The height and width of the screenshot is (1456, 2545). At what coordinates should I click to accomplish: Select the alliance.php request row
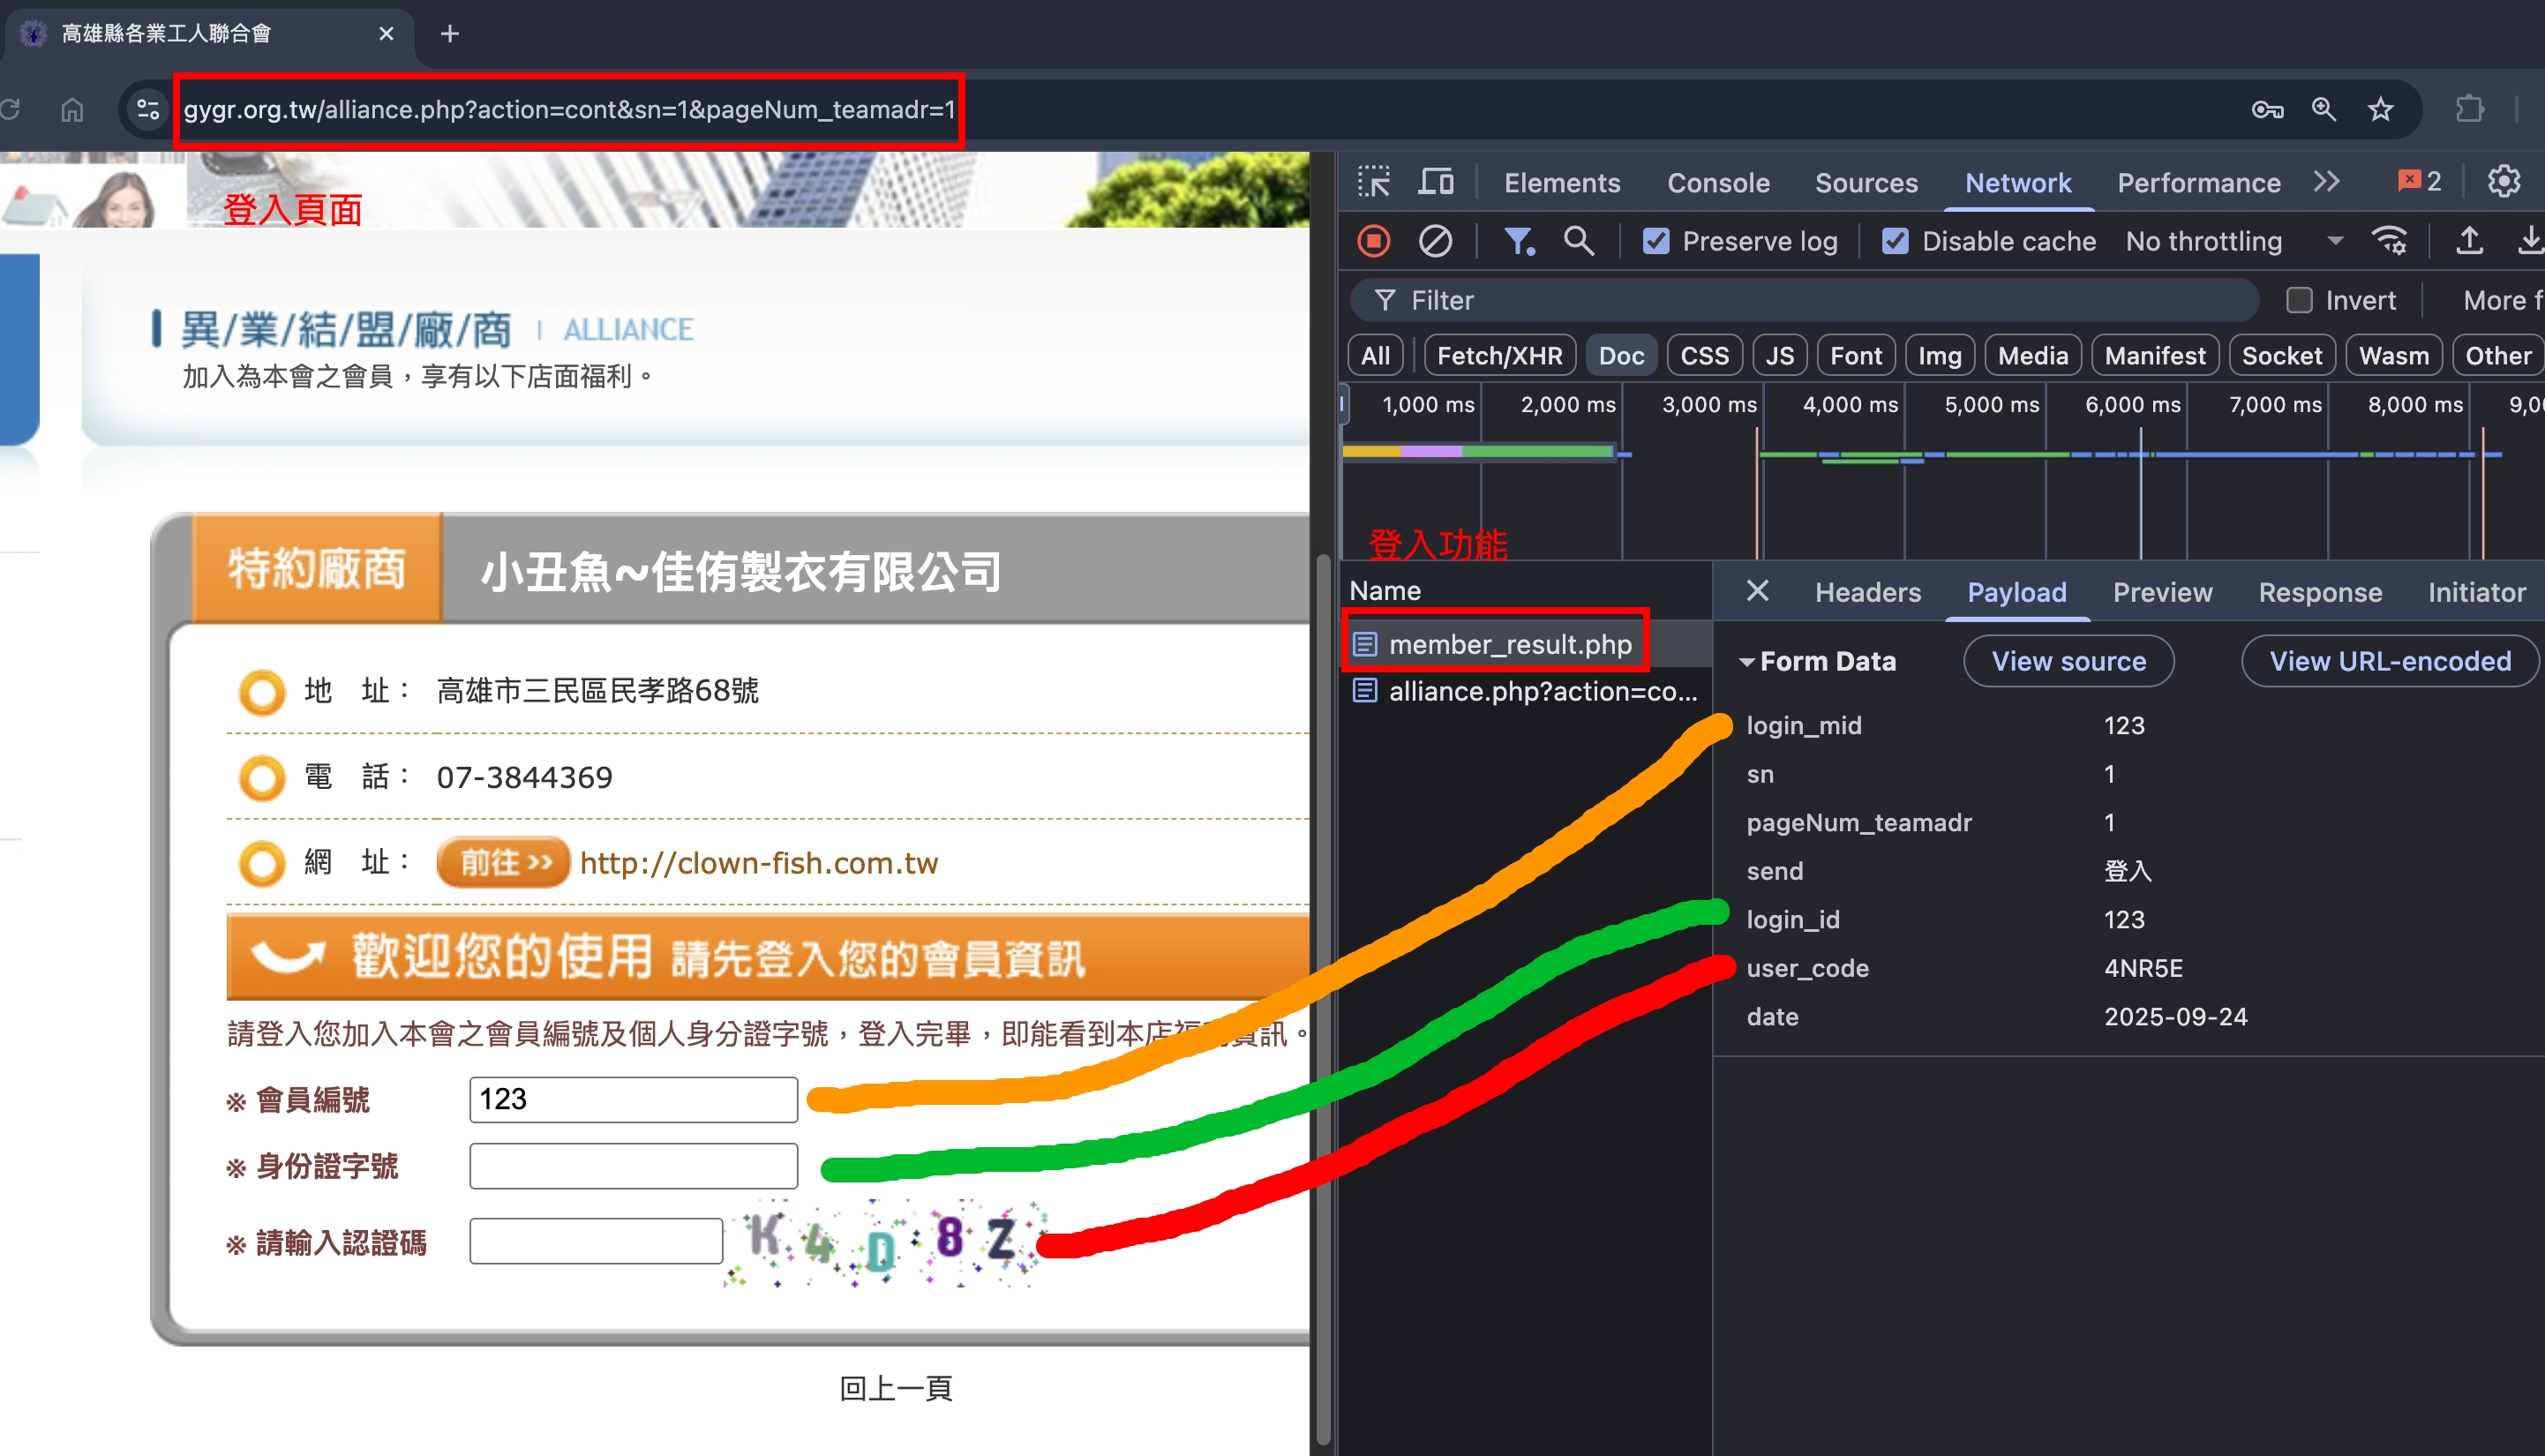[x=1527, y=691]
